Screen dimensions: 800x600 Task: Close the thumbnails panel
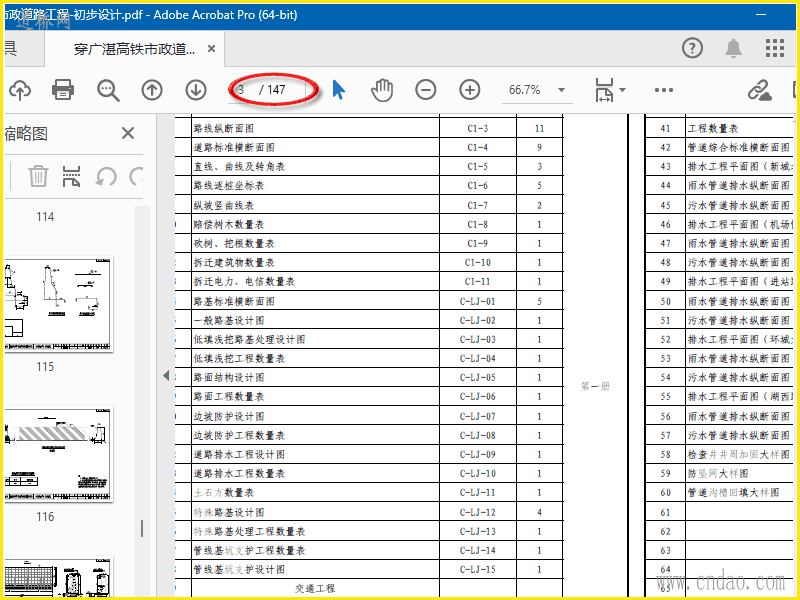point(128,133)
